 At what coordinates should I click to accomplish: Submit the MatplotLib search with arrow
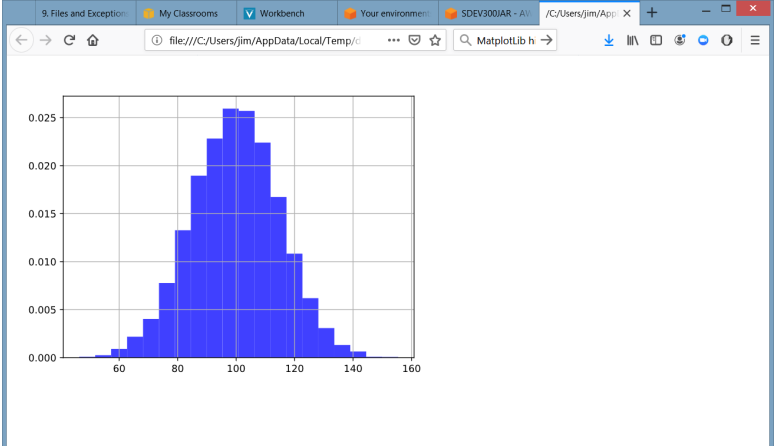(x=546, y=40)
